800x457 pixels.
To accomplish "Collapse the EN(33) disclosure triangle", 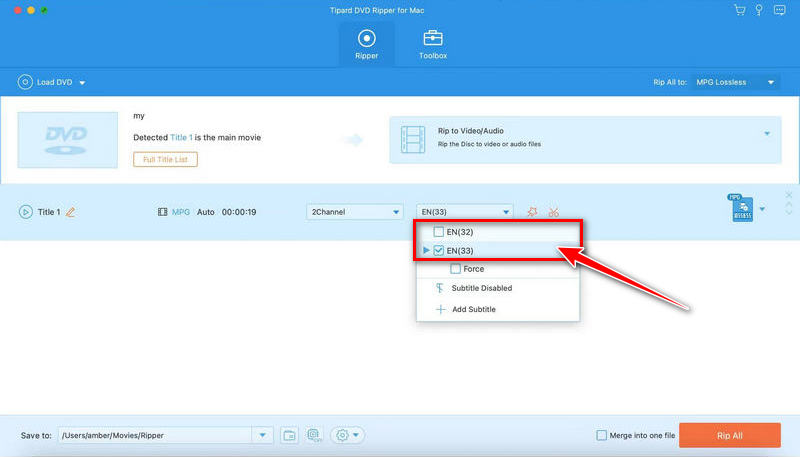I will point(426,250).
